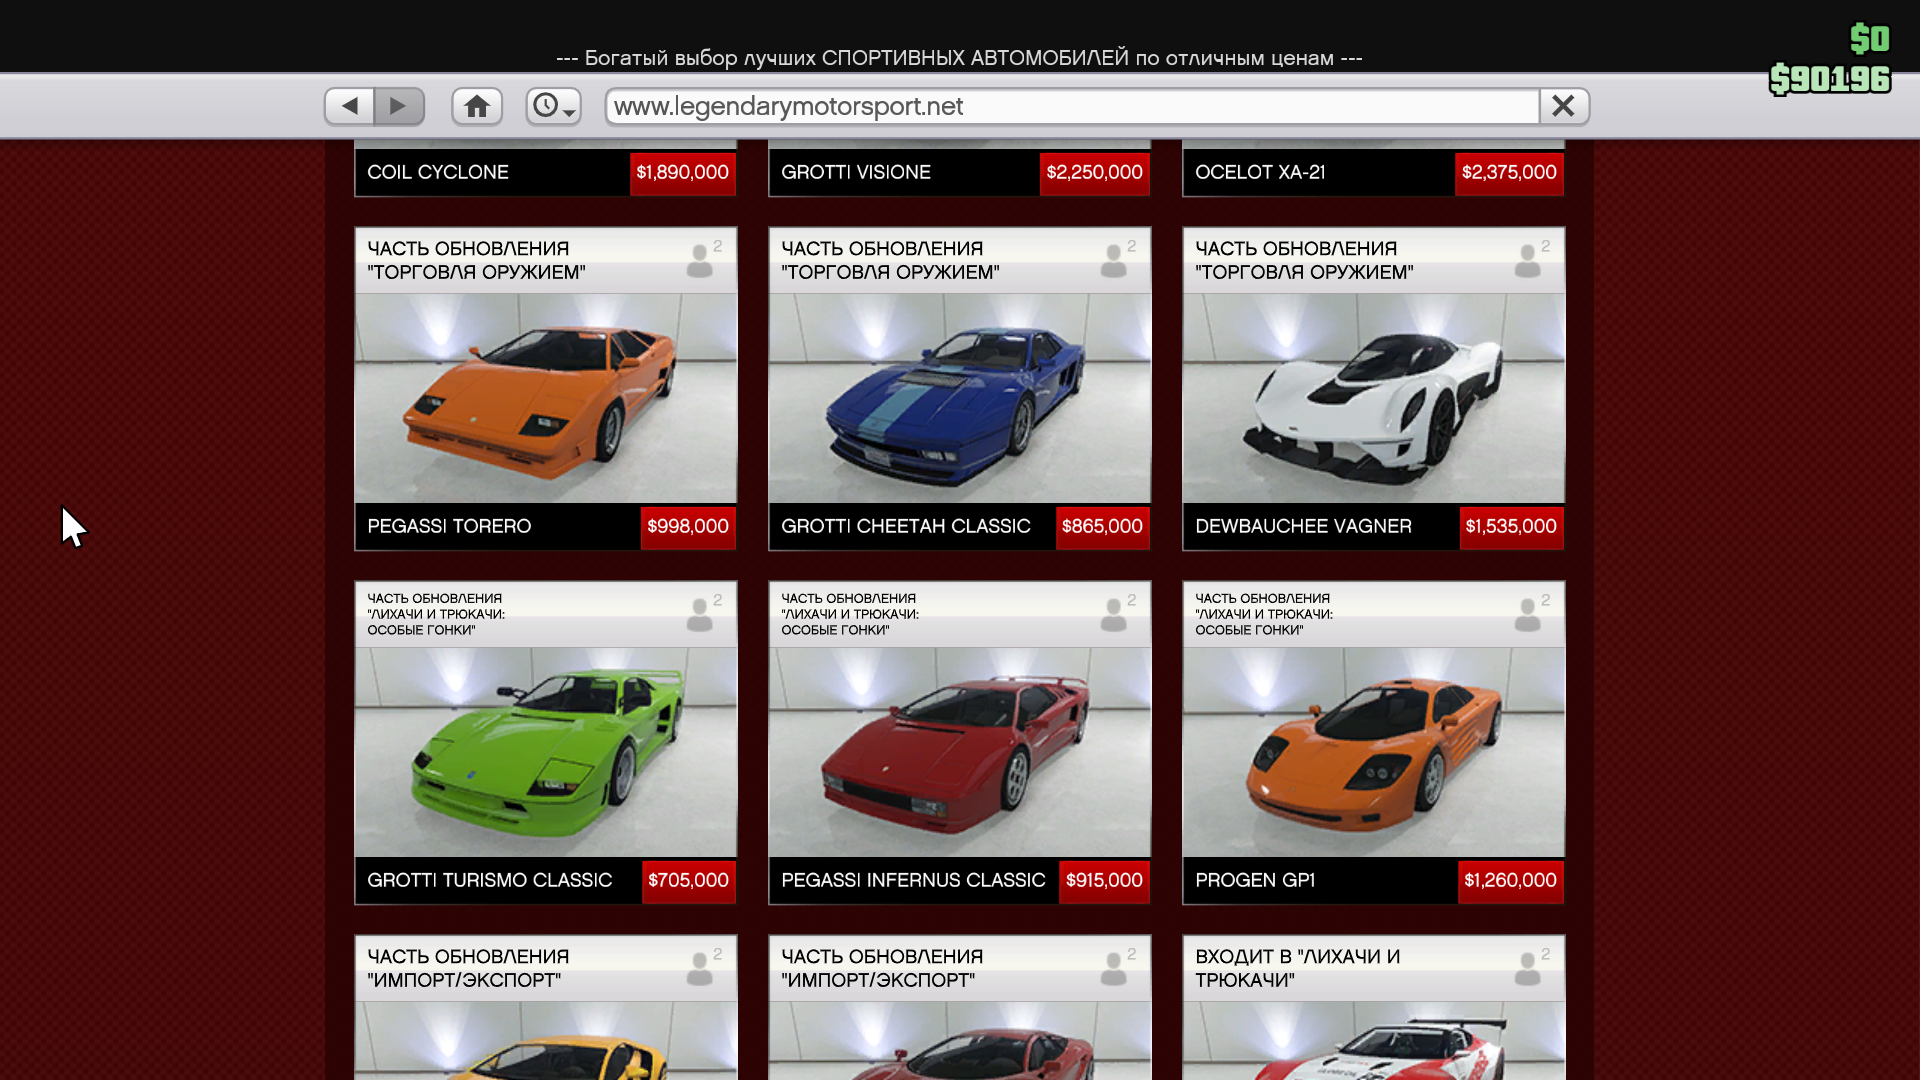
Task: Click the browser forward arrow button
Action: point(399,106)
